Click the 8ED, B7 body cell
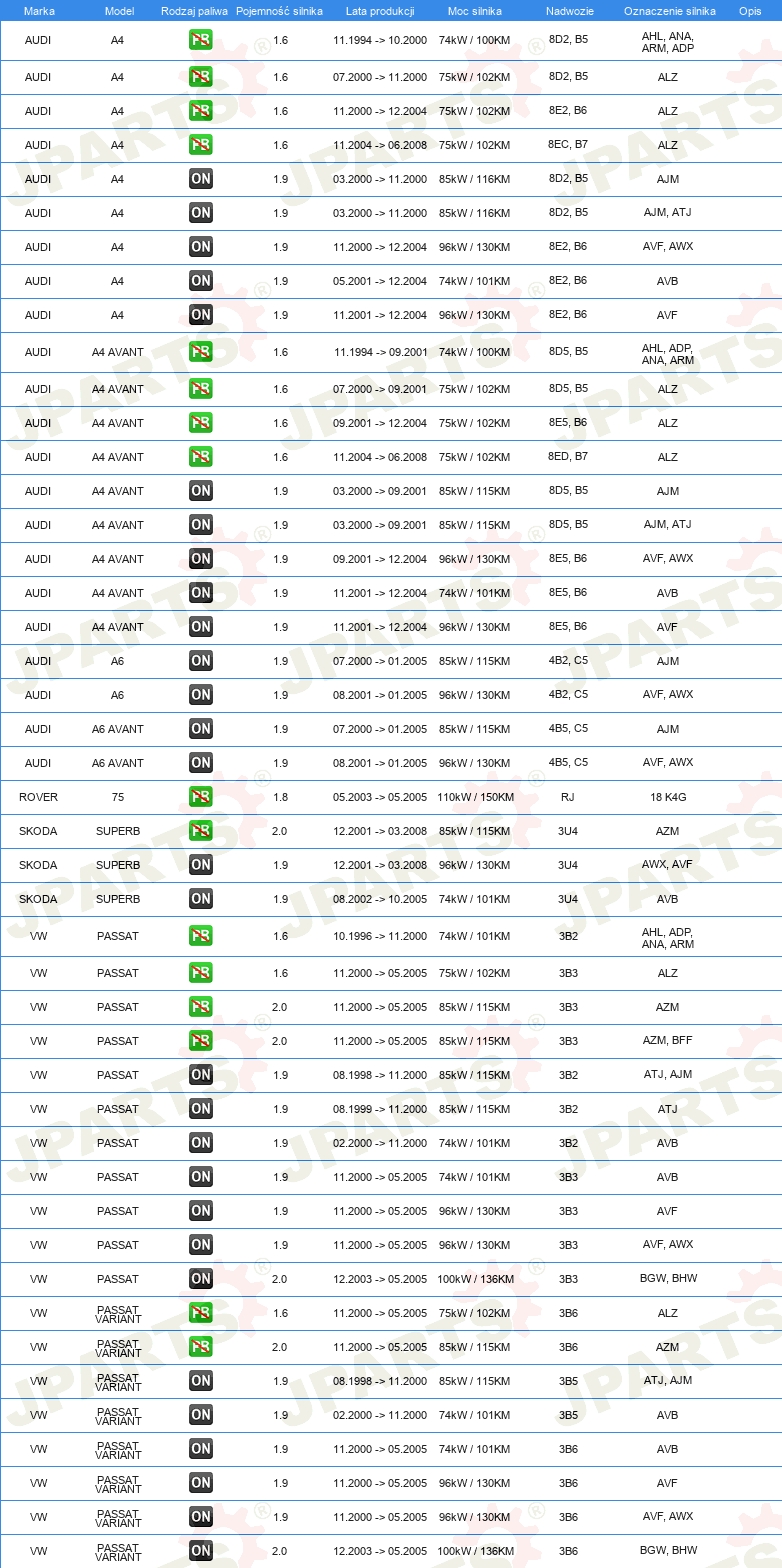 coord(568,457)
